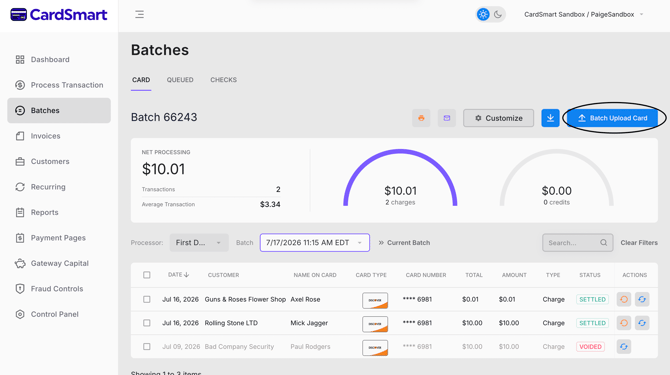Sort by TOTAL column header
Viewport: 670px width, 375px height.
[x=473, y=275]
